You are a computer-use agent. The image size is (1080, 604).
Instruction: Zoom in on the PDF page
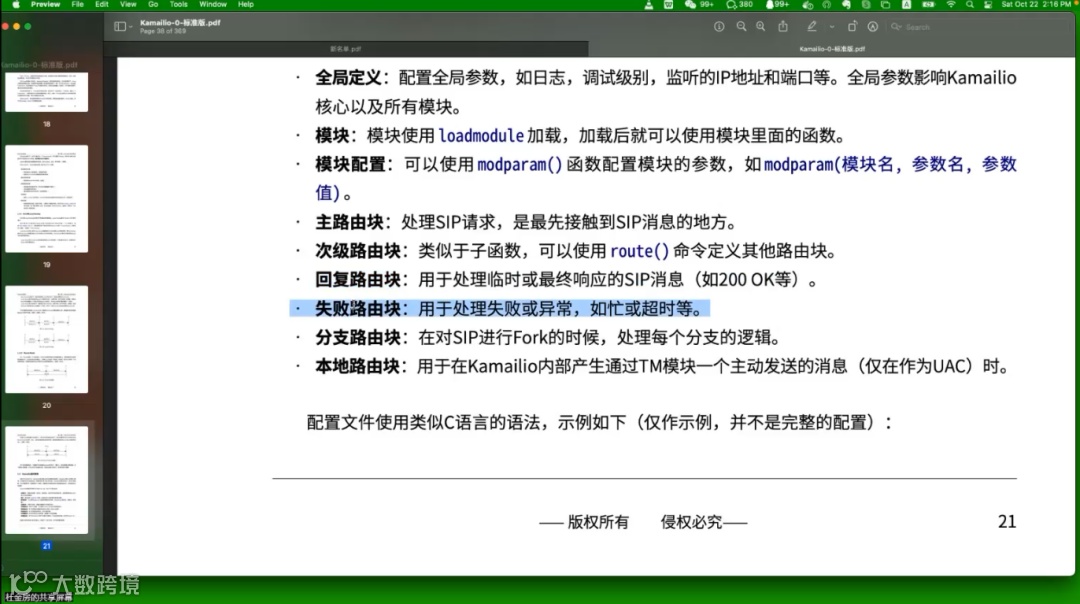[760, 27]
